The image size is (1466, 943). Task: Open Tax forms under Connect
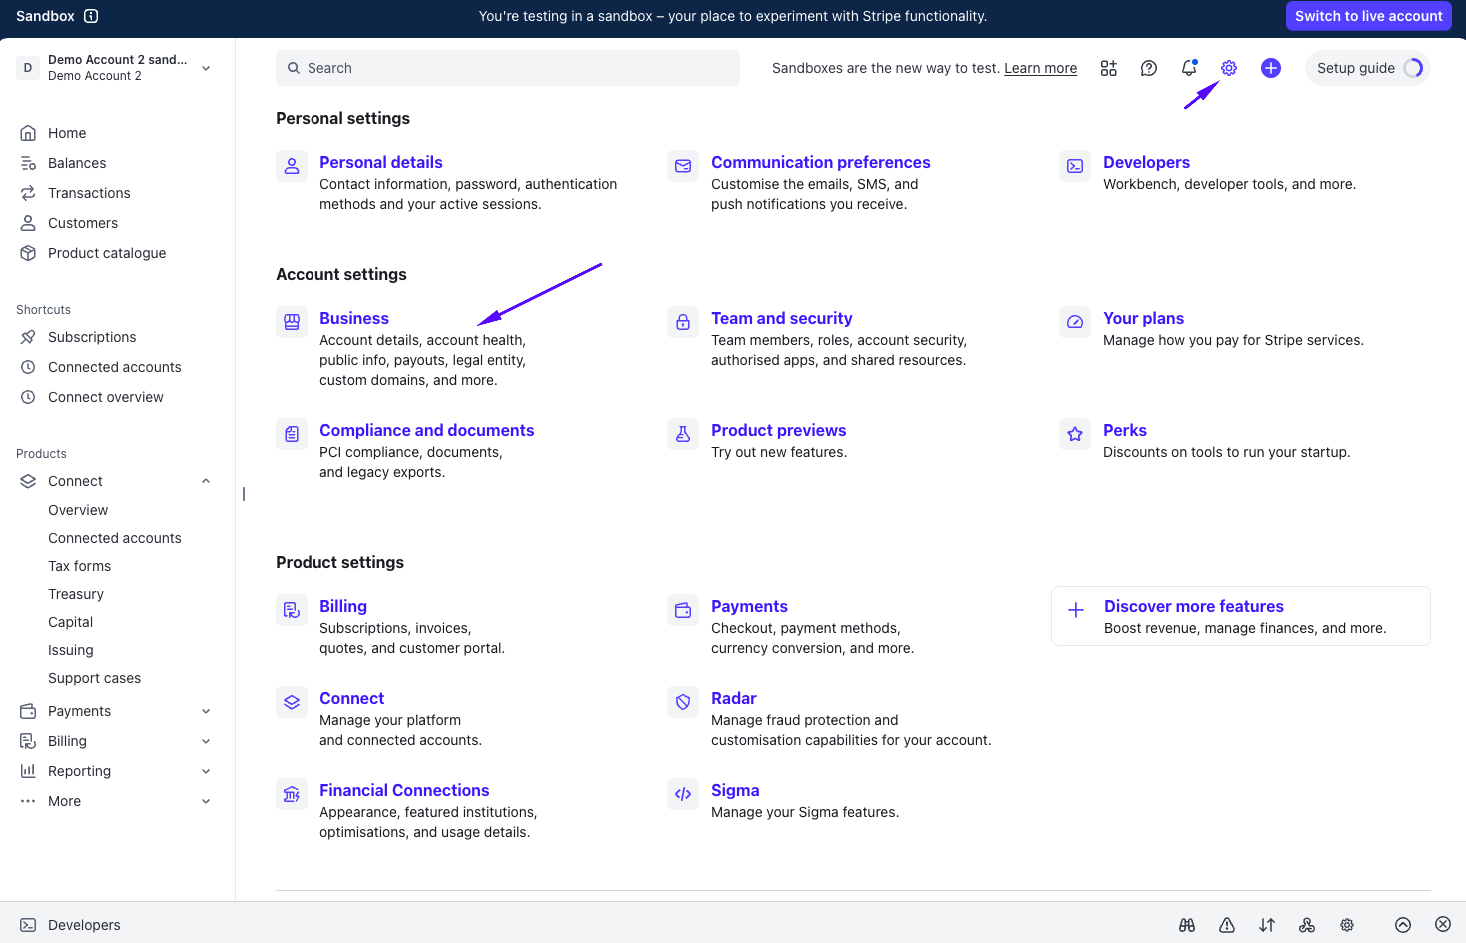79,566
